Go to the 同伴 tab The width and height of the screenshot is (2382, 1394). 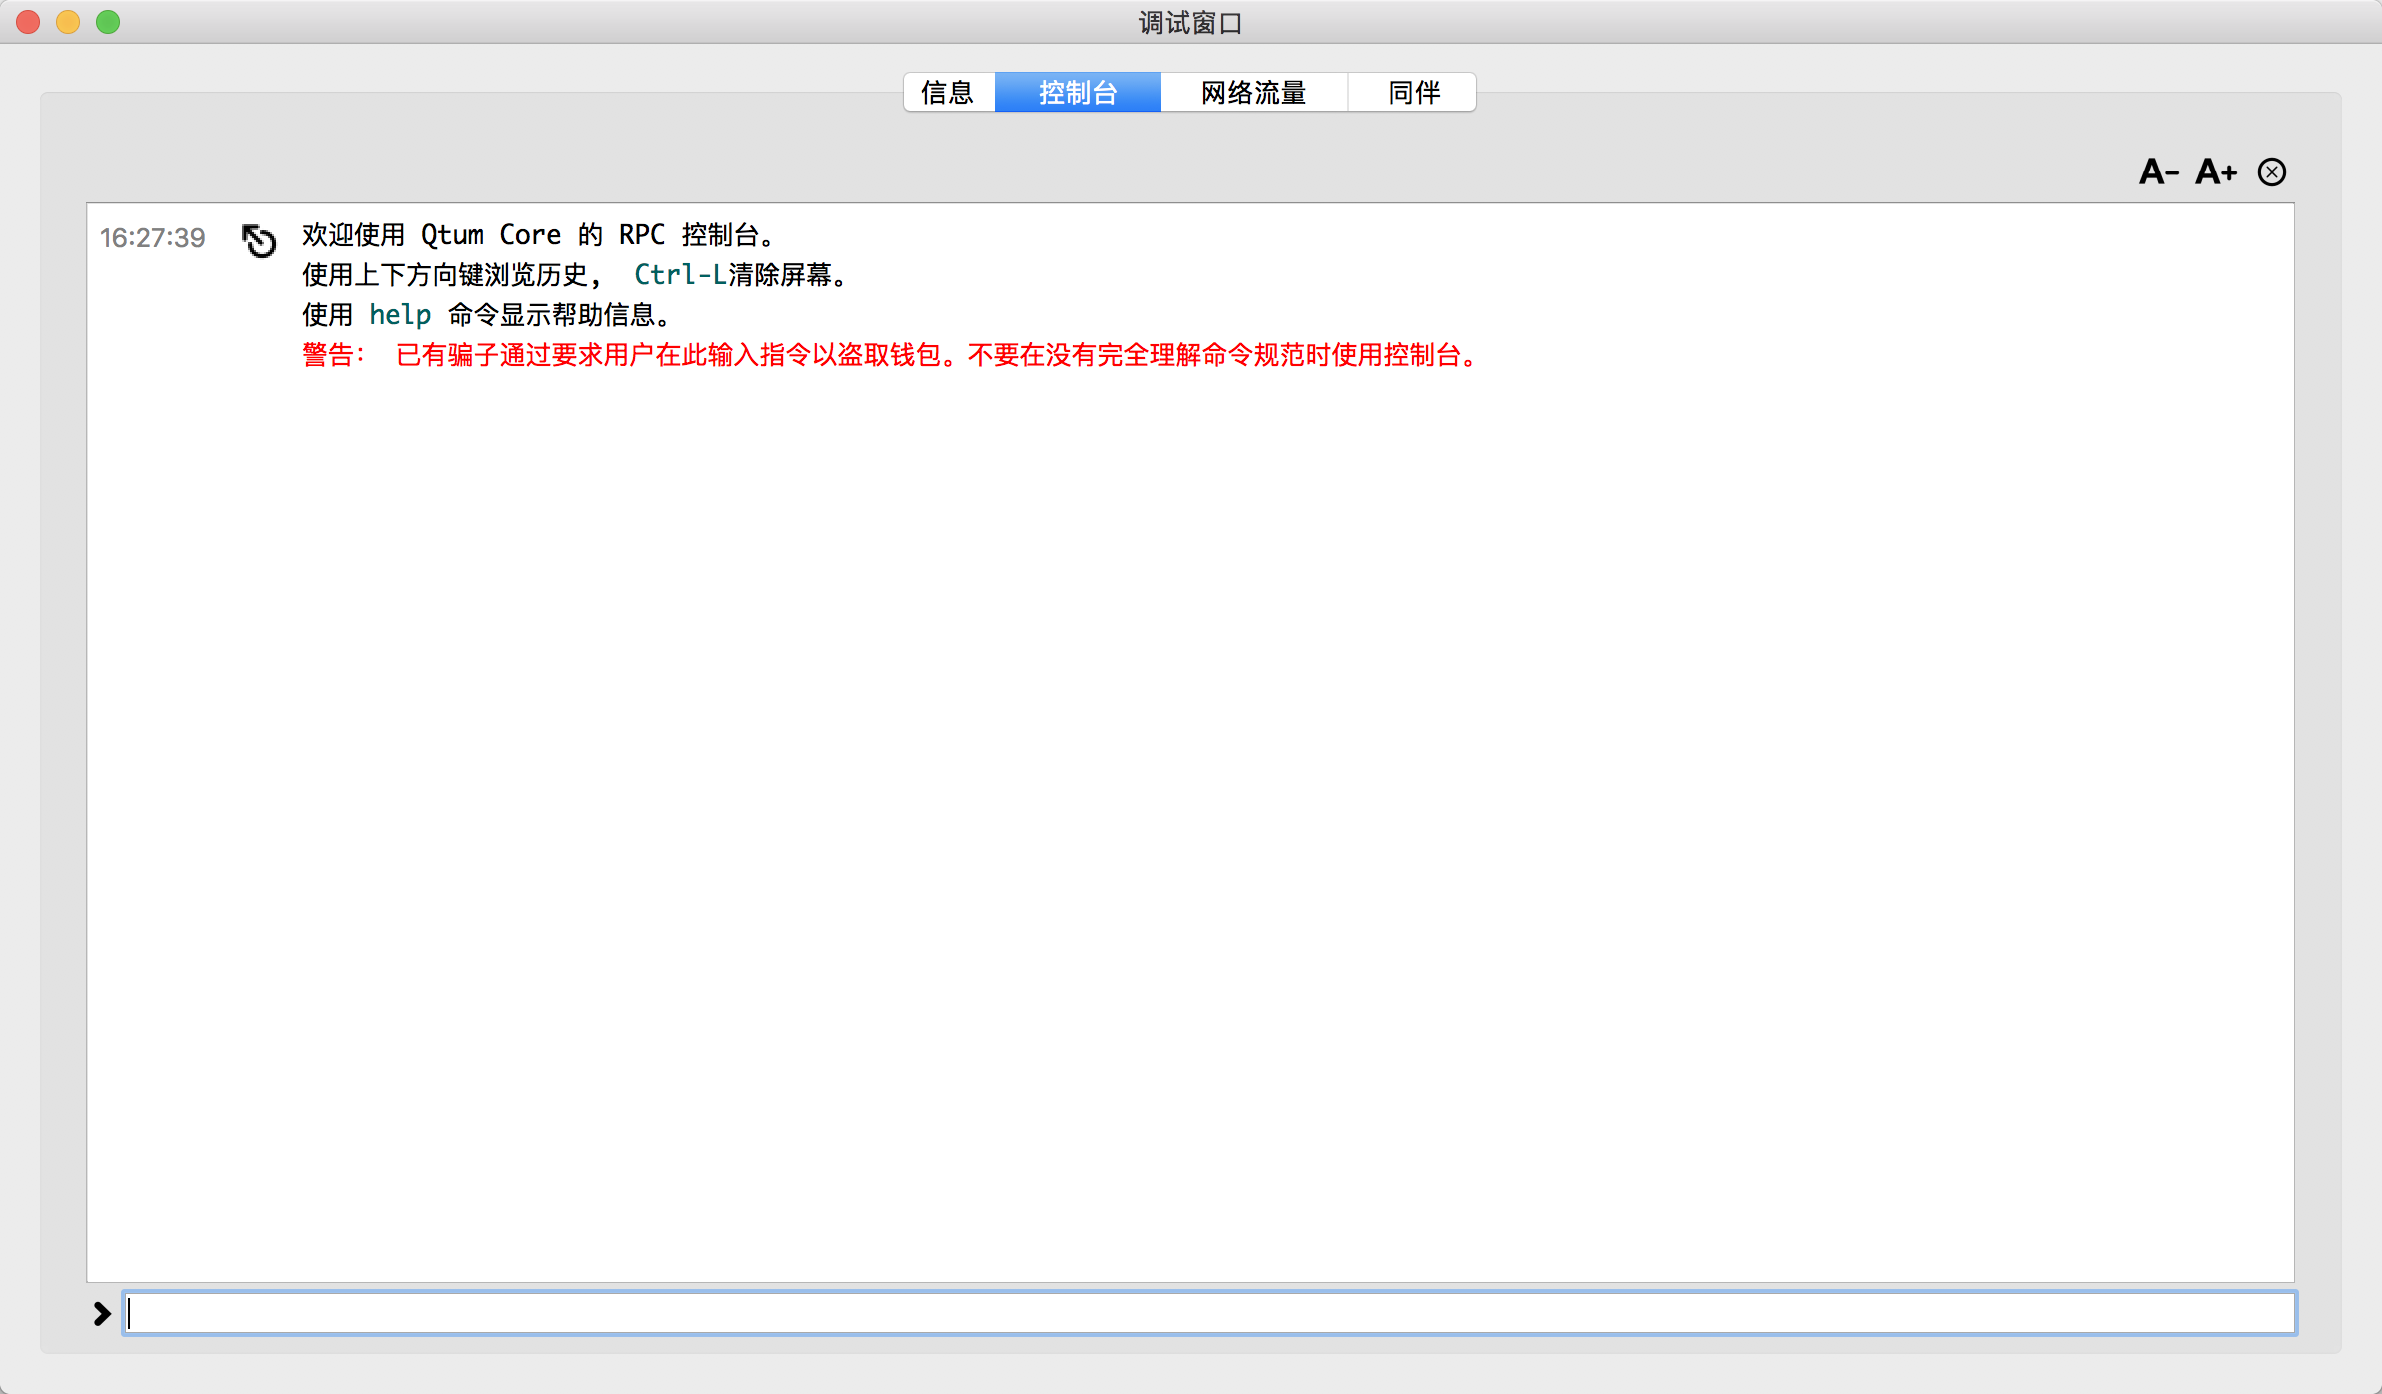click(1413, 93)
